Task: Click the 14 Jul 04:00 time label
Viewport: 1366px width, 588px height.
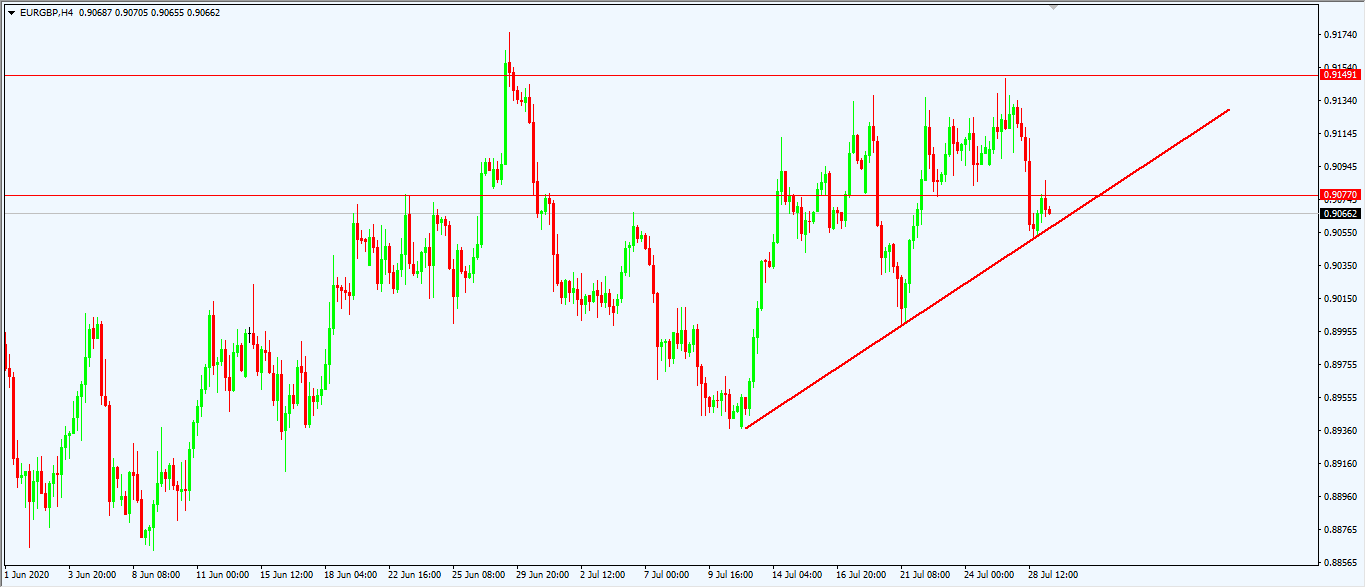Action: pyautogui.click(x=797, y=575)
